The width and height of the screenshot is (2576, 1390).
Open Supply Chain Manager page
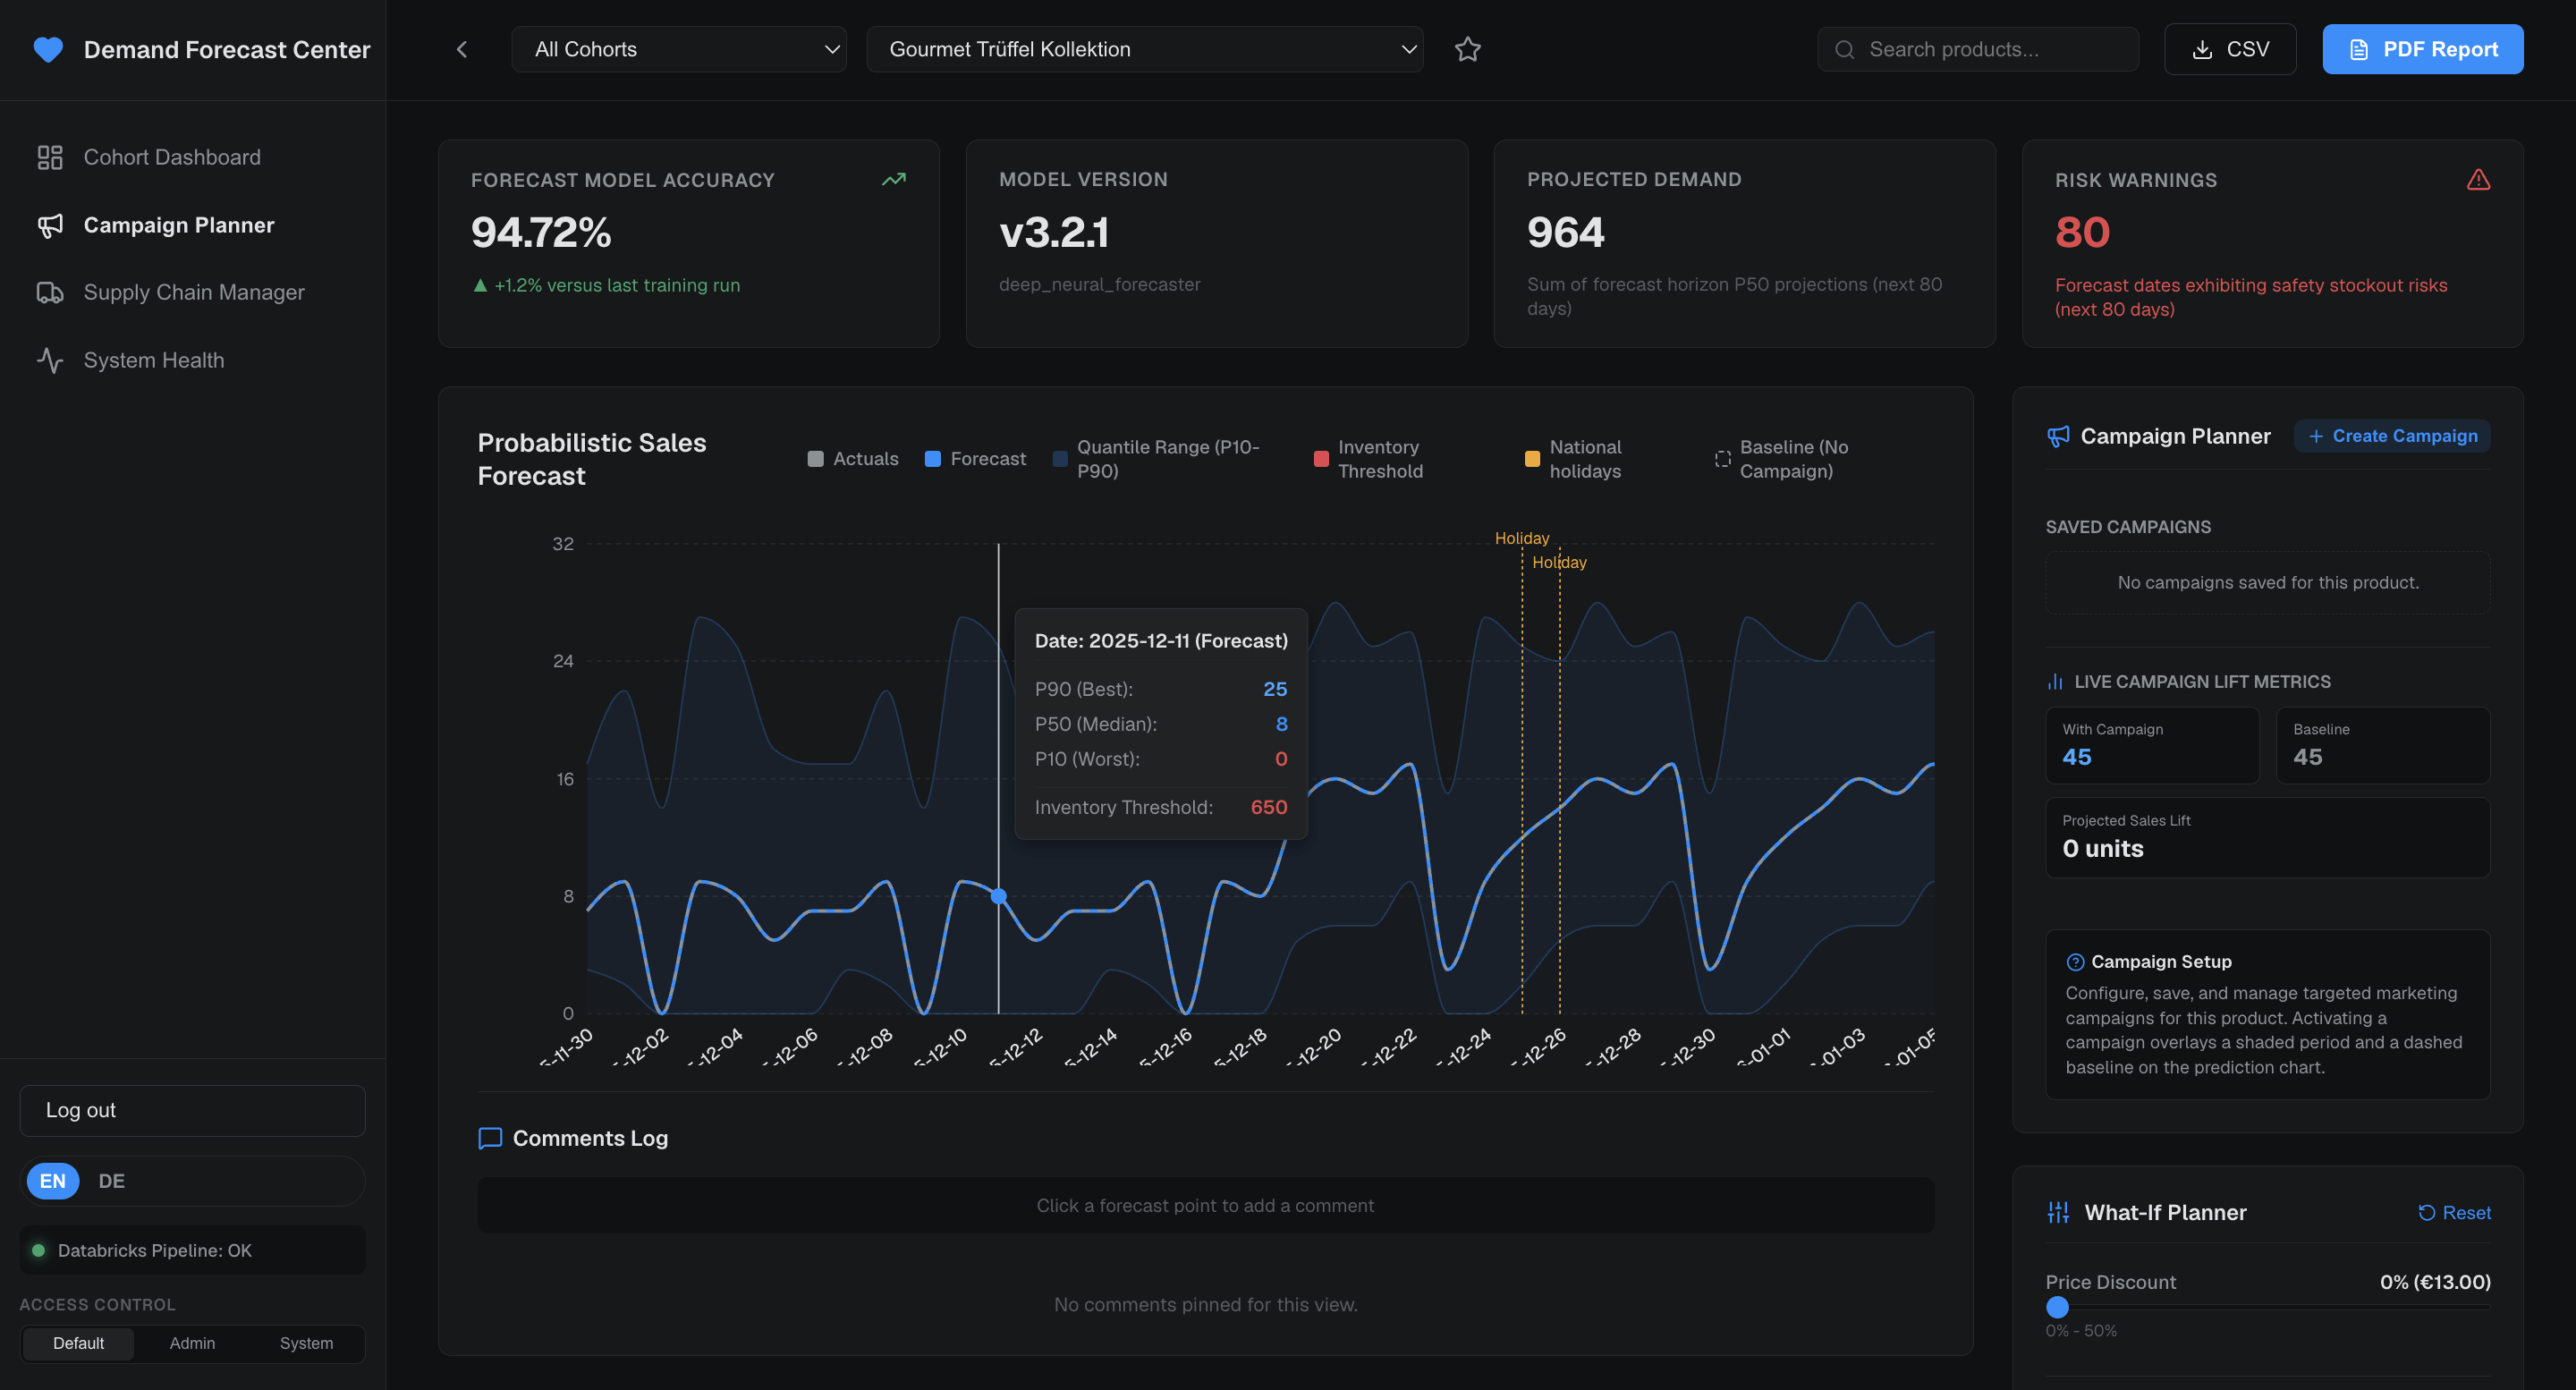click(x=192, y=292)
